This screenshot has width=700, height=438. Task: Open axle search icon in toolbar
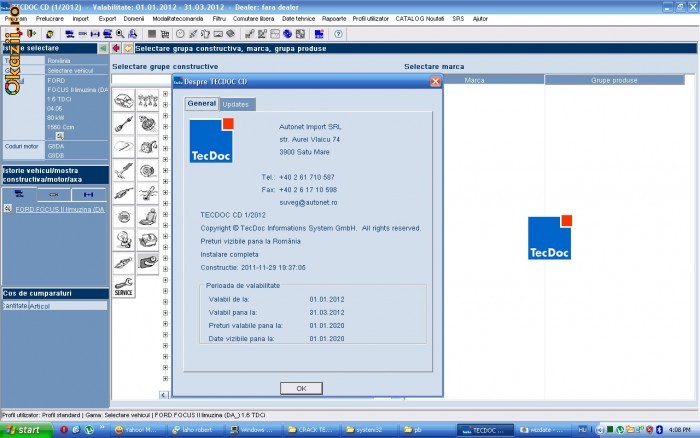(x=95, y=34)
